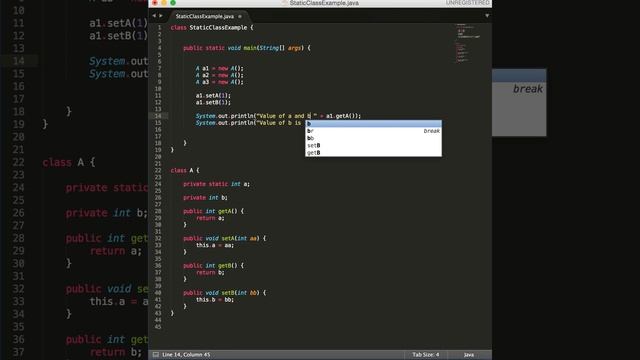Image resolution: width=640 pixels, height=360 pixels.
Task: Click the 'return a;' line
Action: 210,218
